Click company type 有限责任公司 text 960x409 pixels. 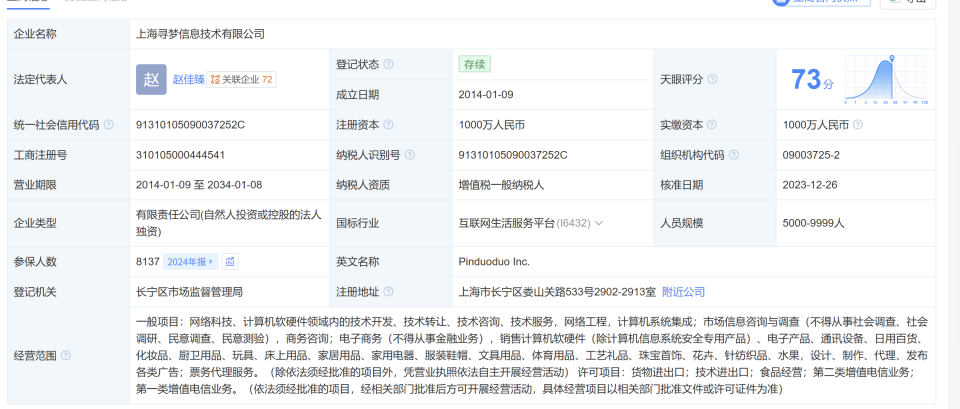pos(228,223)
